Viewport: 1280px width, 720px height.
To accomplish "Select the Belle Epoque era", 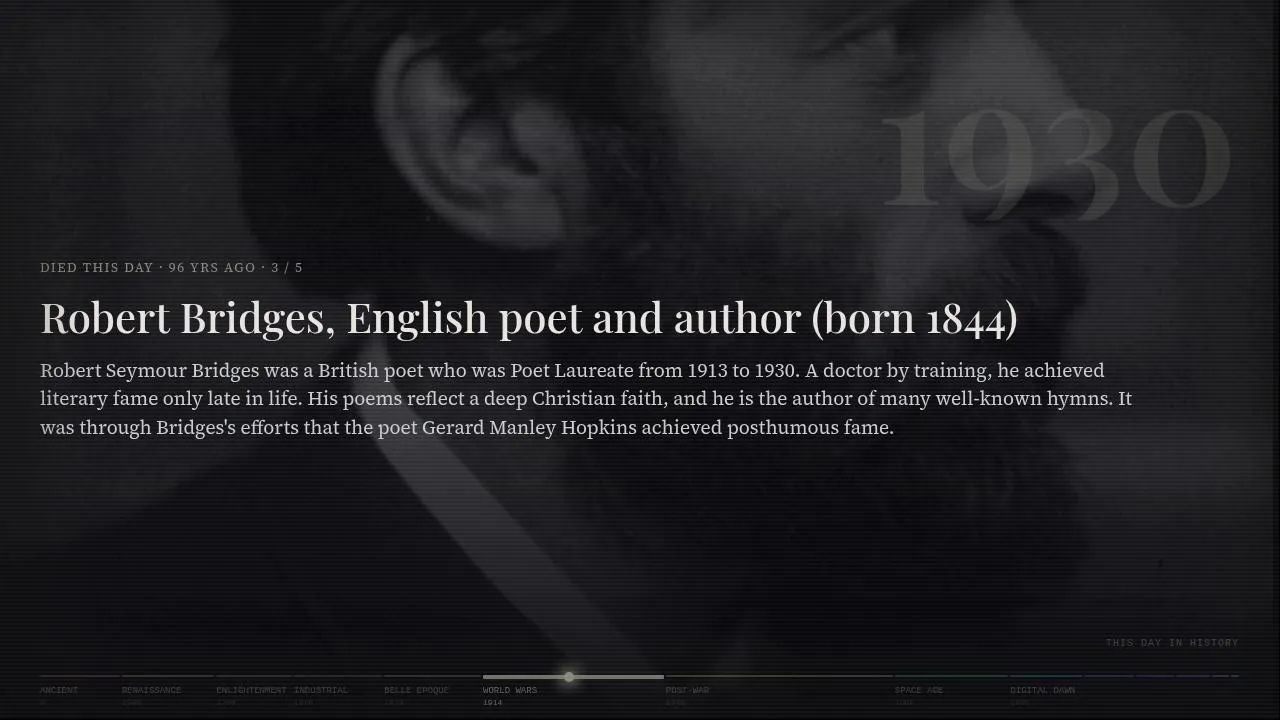I will click(416, 690).
